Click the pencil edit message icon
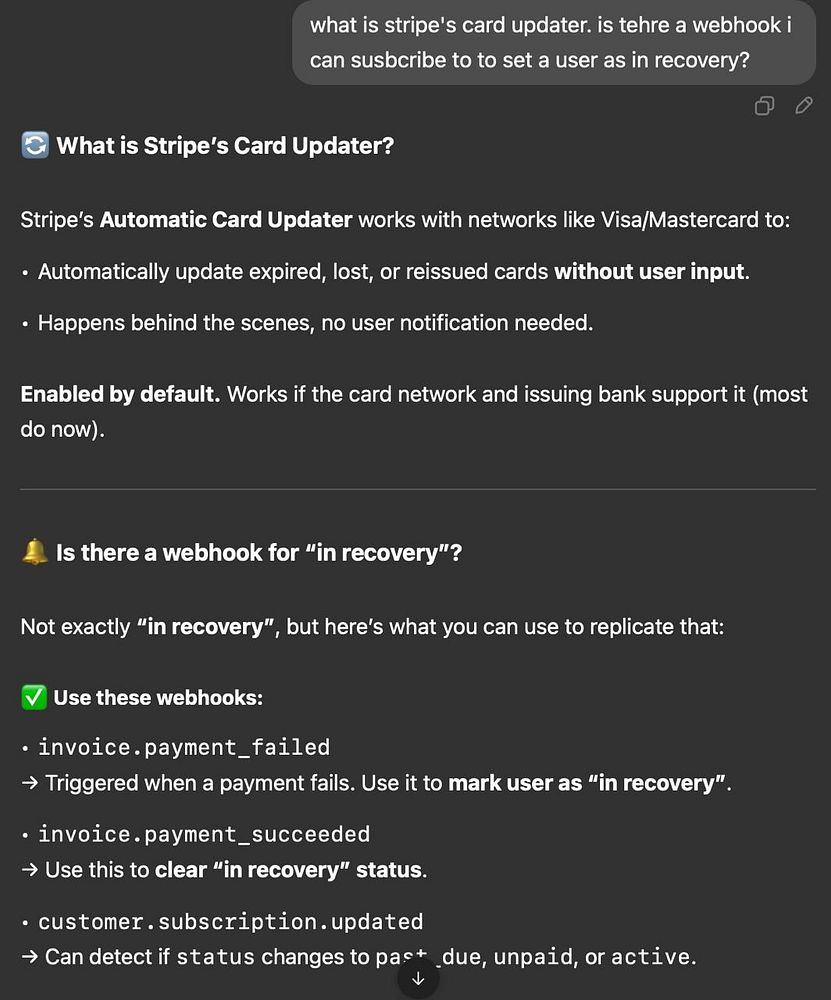This screenshot has width=831, height=1000. [x=804, y=106]
